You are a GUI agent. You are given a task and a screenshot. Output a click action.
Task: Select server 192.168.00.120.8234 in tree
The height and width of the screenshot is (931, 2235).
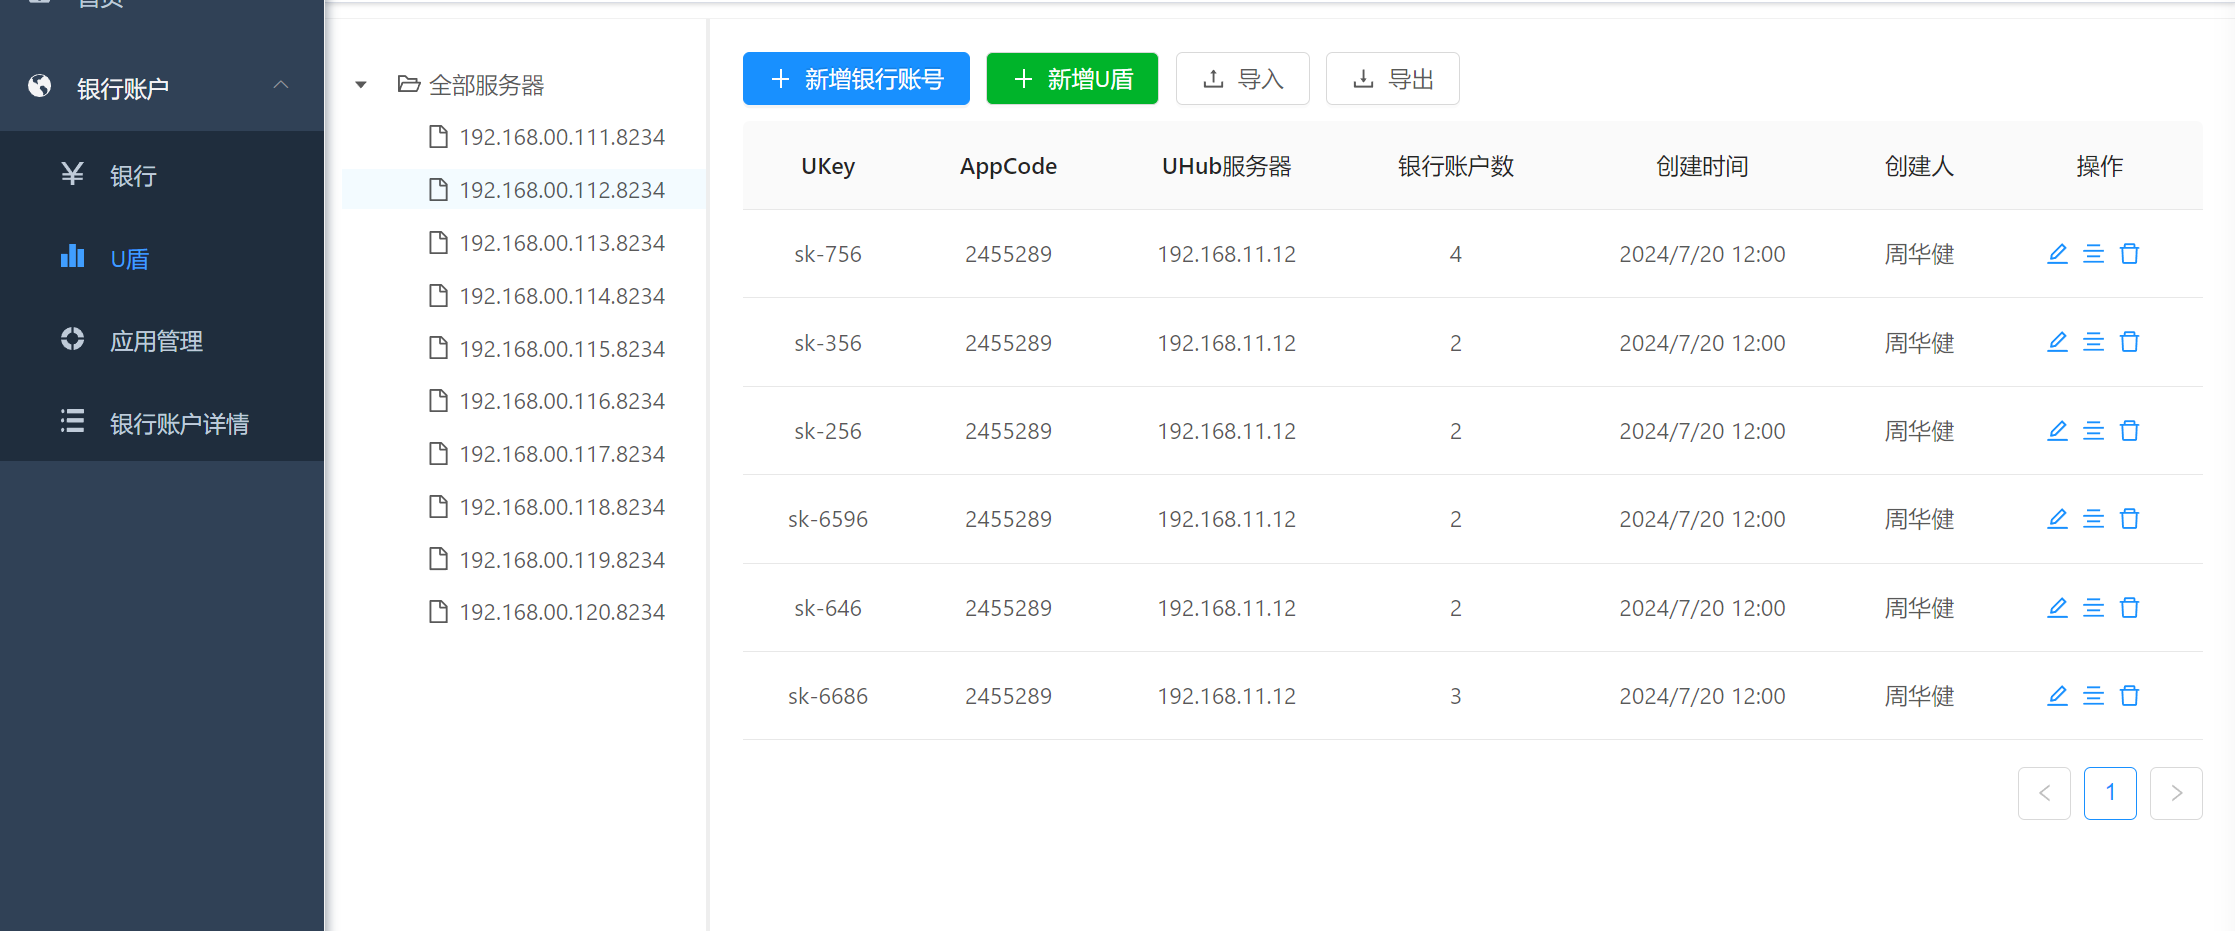561,612
